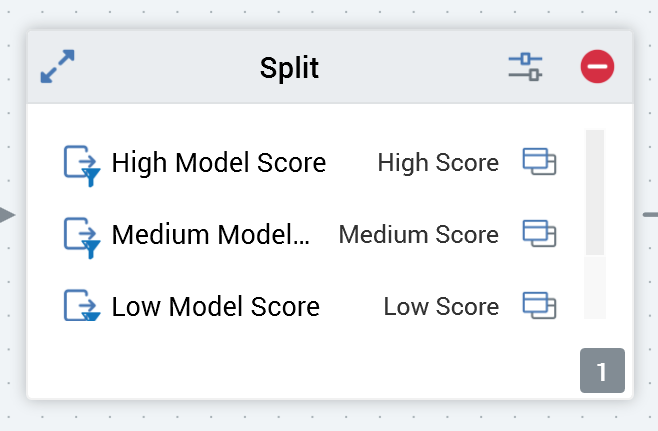Click the Split node title

pyautogui.click(x=289, y=68)
